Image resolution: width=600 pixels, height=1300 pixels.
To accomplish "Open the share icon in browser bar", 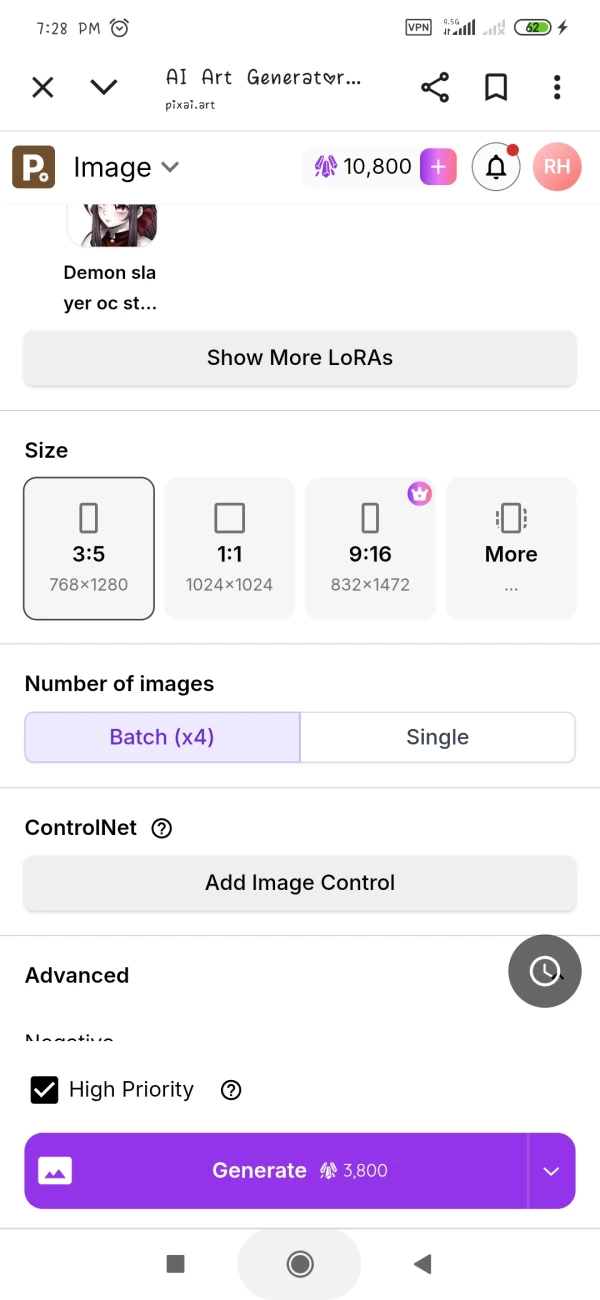I will [435, 87].
